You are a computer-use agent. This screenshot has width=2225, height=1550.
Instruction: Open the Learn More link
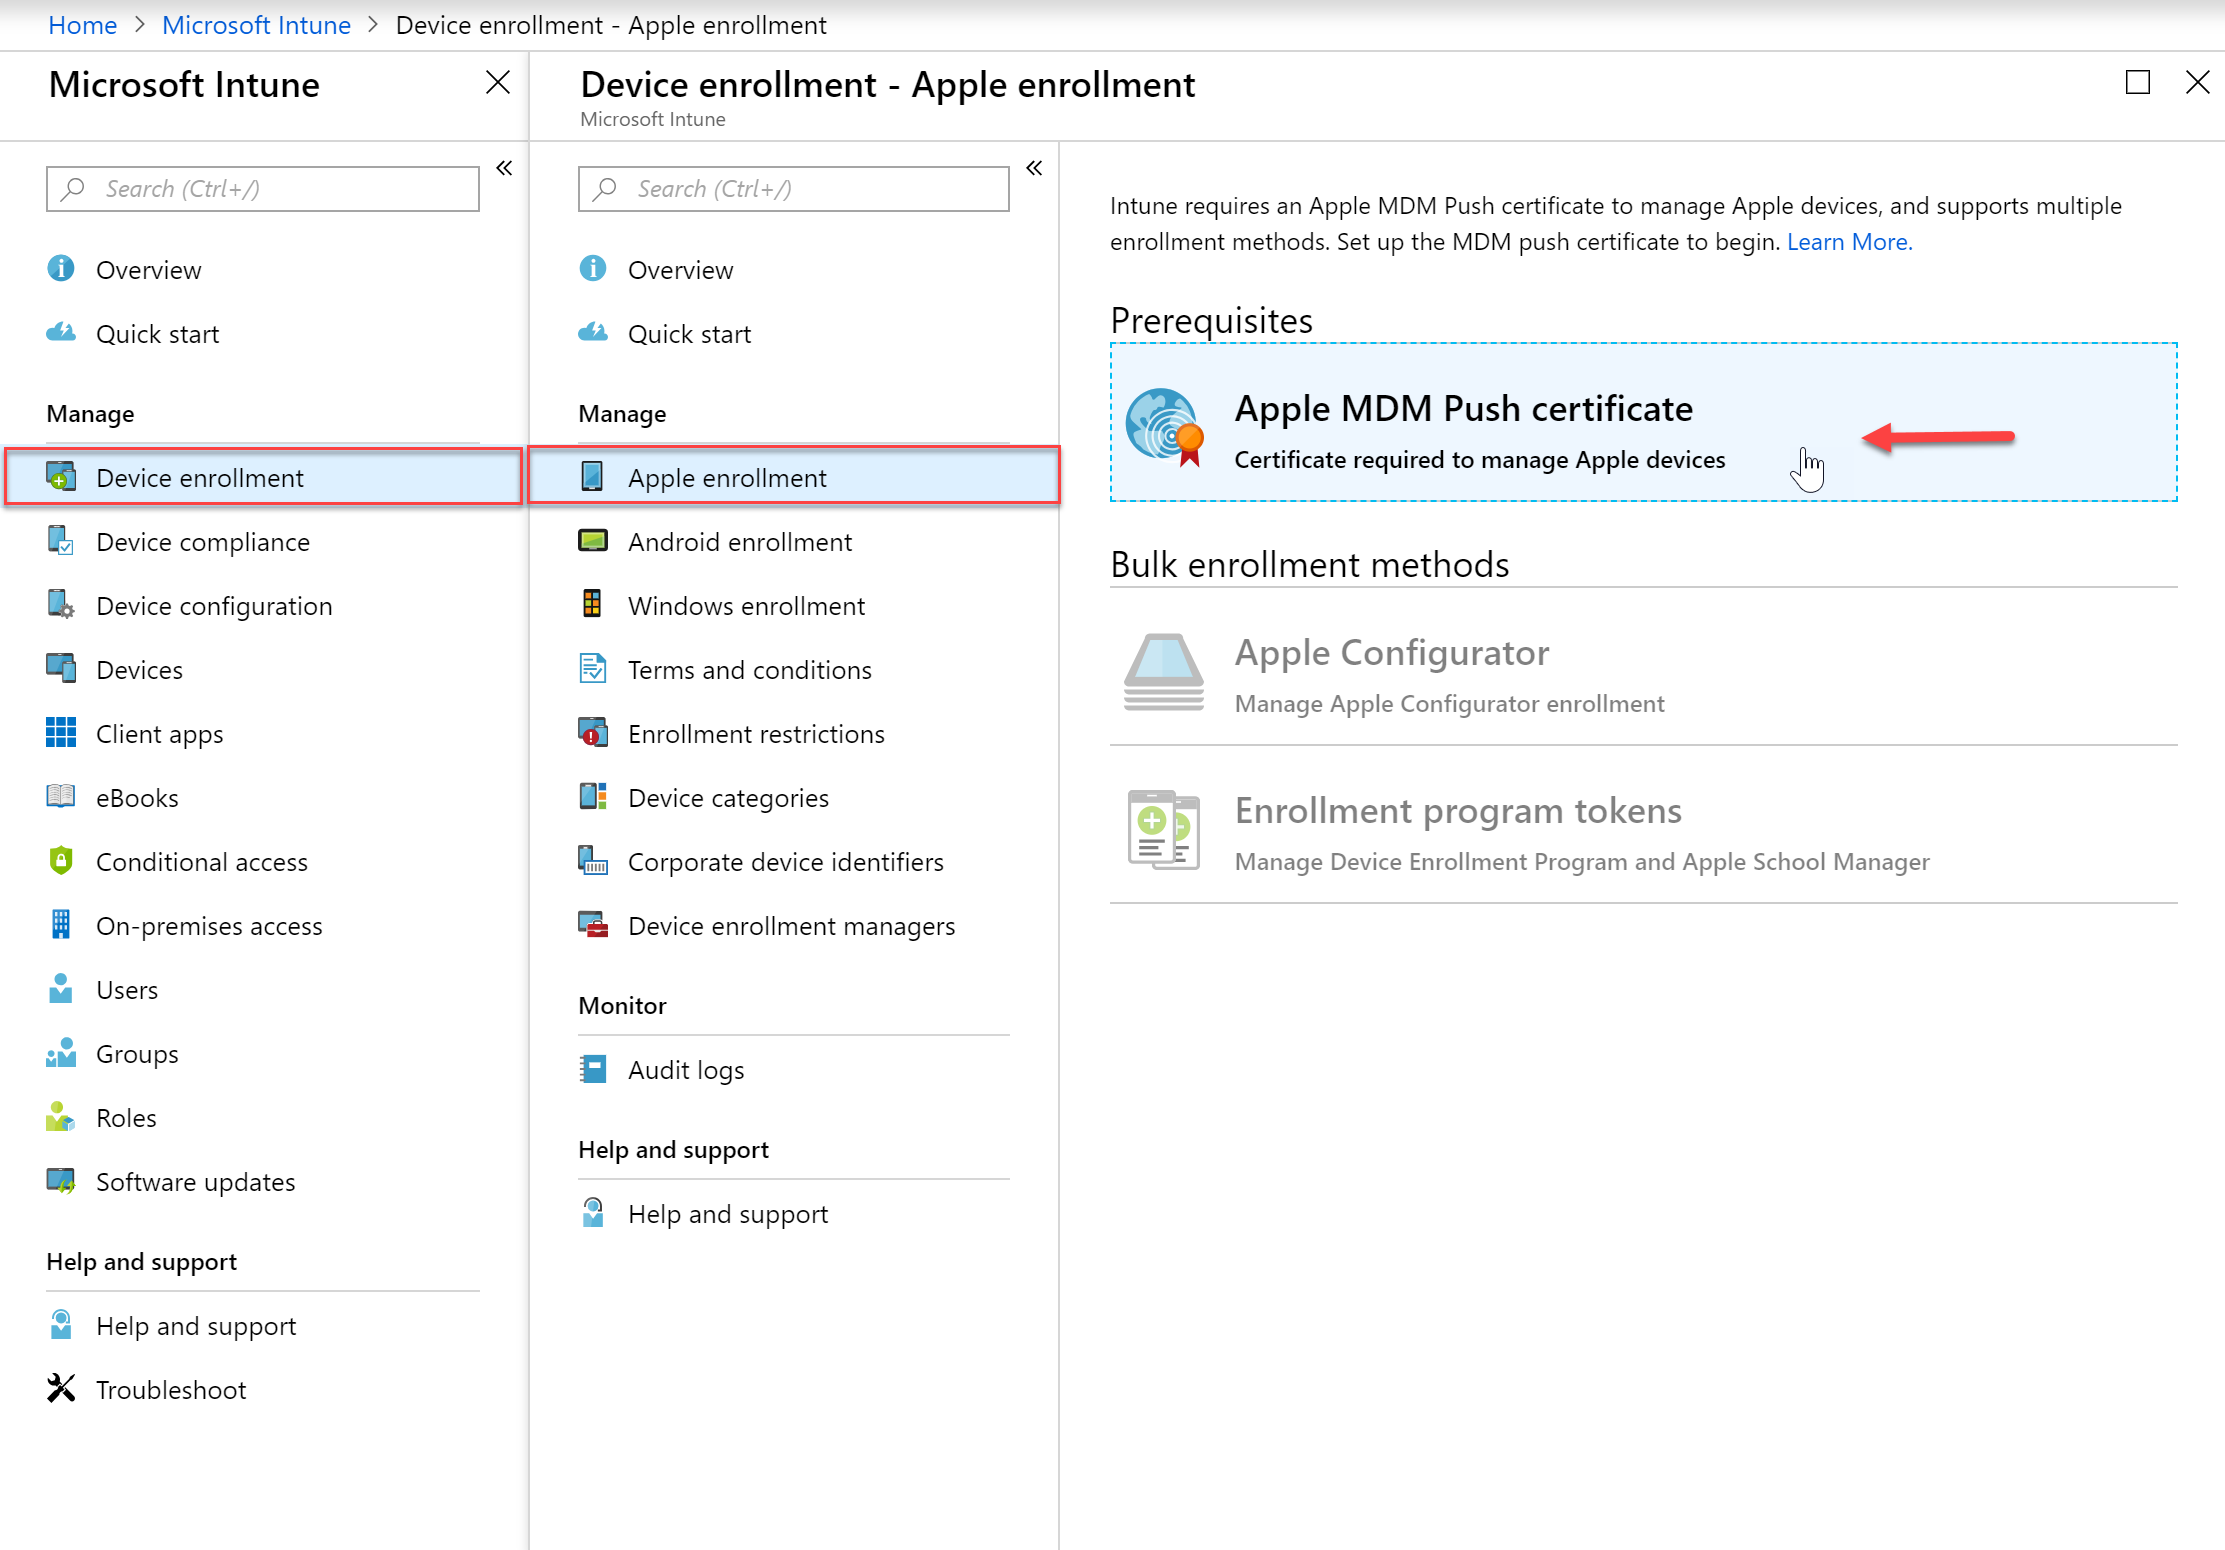1849,242
